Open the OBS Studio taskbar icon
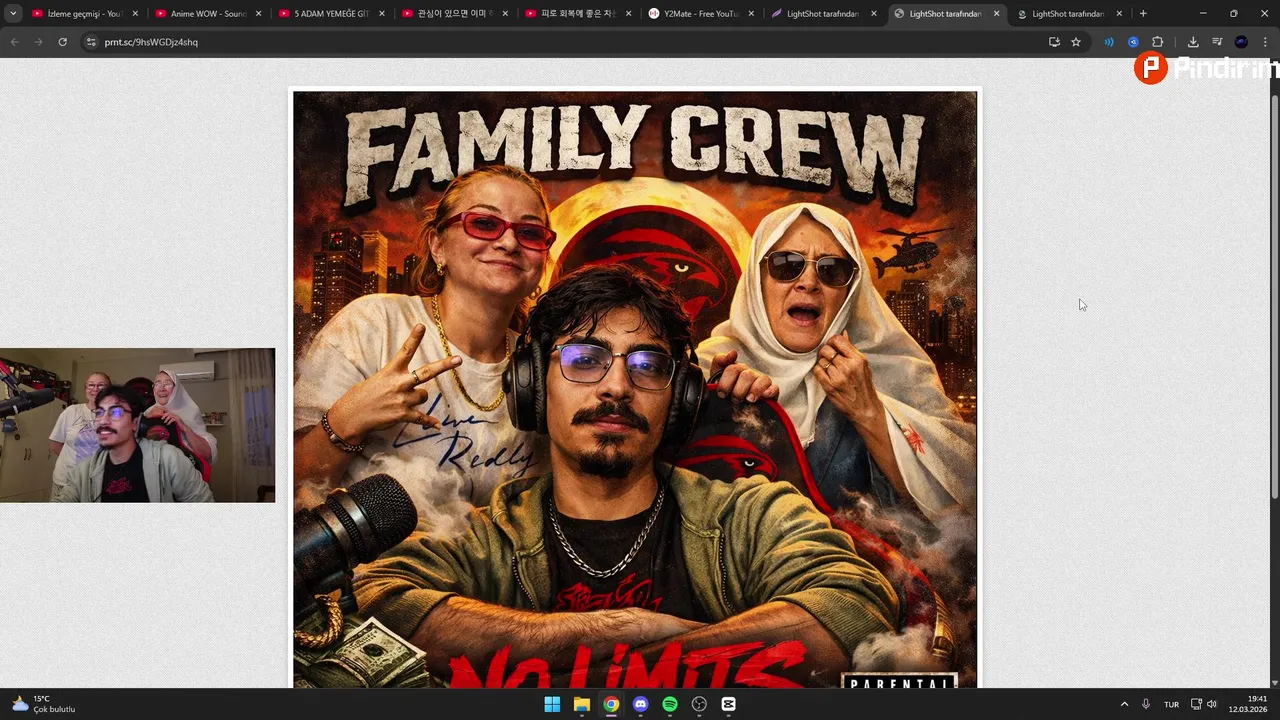The width and height of the screenshot is (1280, 720). pos(699,704)
